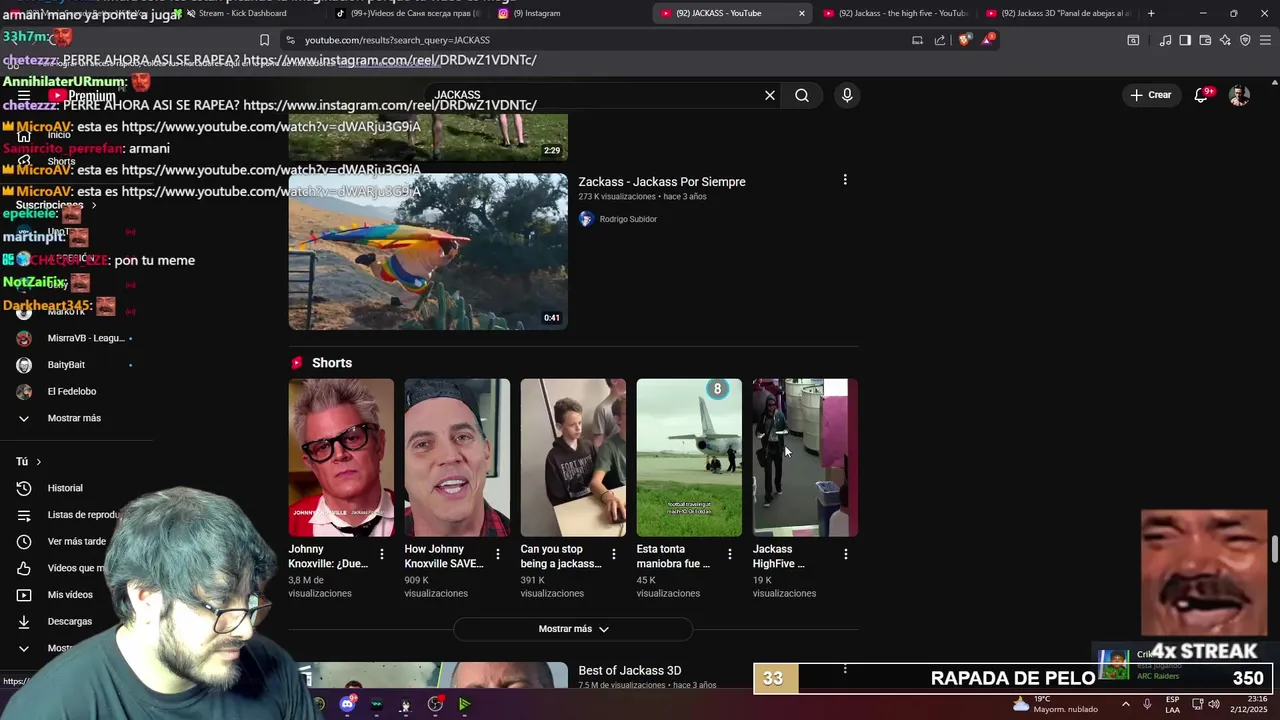Open Brave Rewards triangle icon

[988, 40]
